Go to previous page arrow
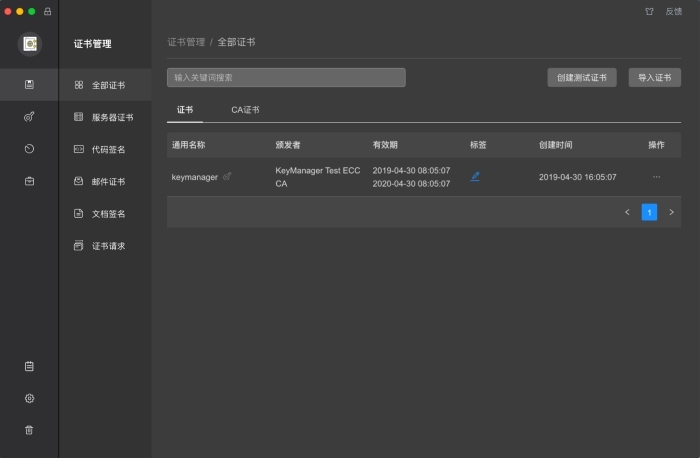Screen dimensions: 700x458 tap(627, 212)
